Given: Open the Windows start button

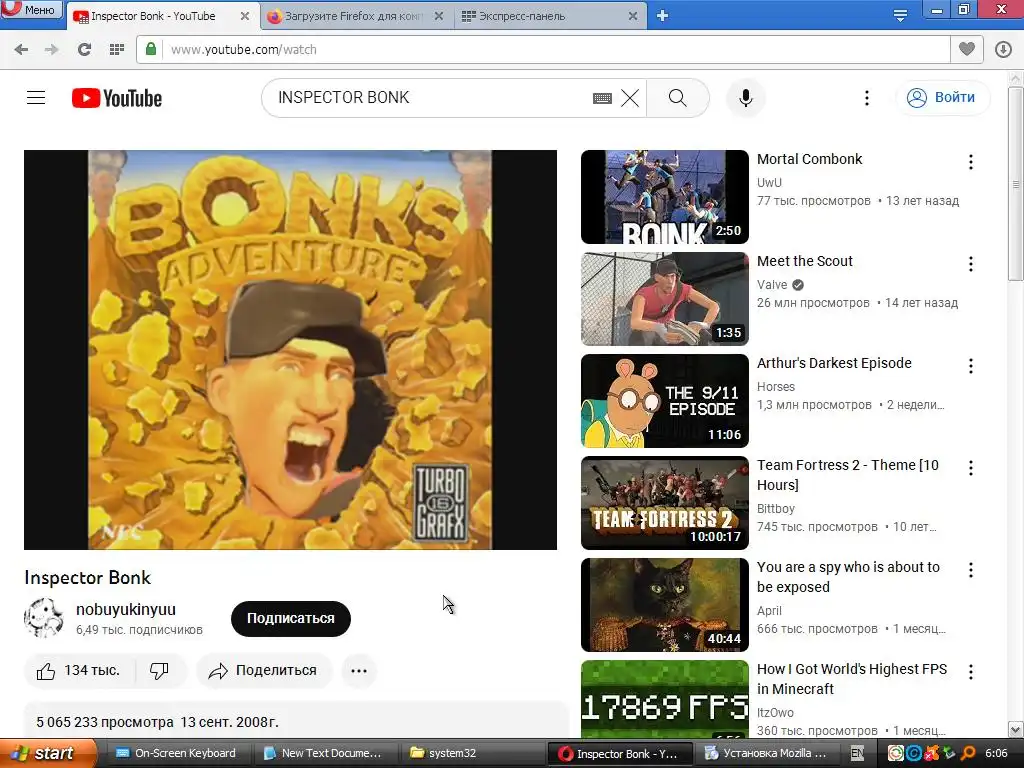Looking at the screenshot, I should coord(47,754).
